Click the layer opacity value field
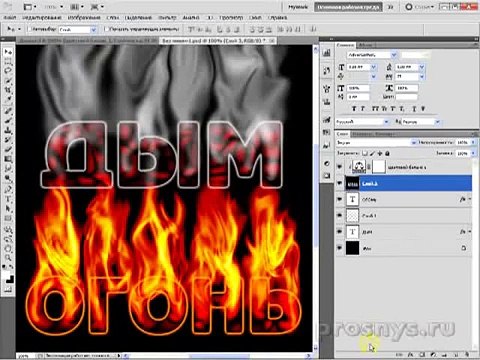 [462, 142]
